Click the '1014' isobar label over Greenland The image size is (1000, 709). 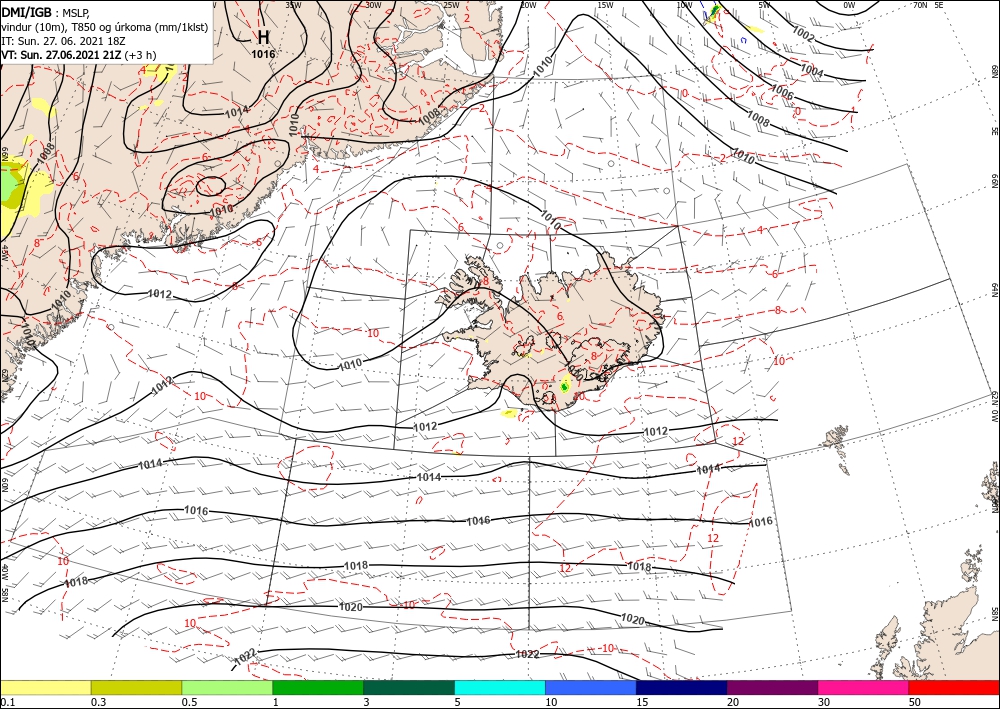pos(237,112)
